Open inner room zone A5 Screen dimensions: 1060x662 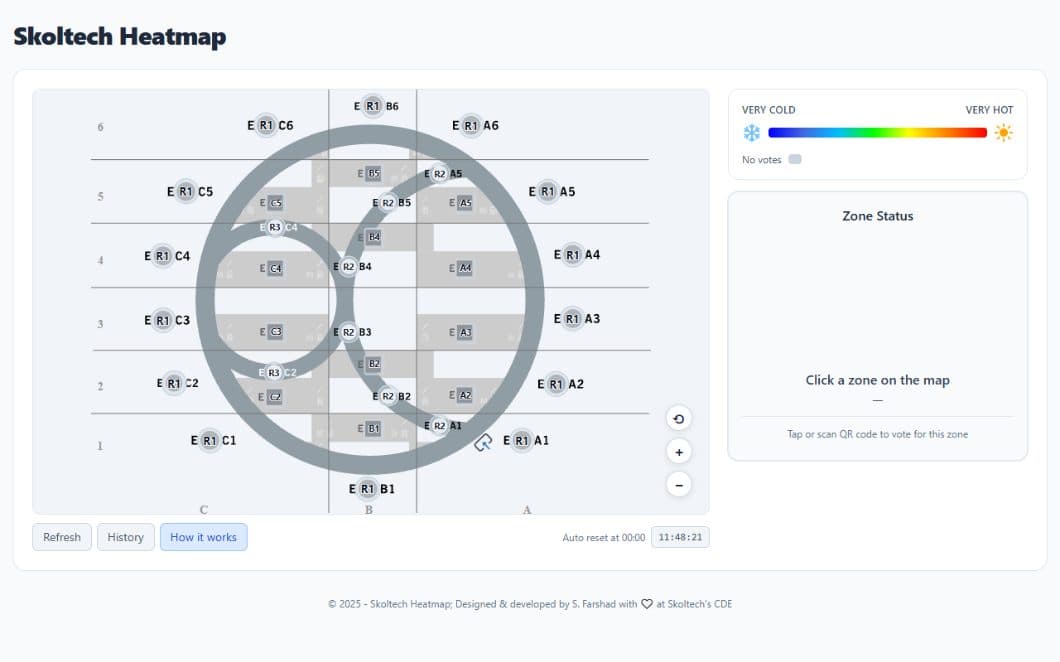click(465, 202)
